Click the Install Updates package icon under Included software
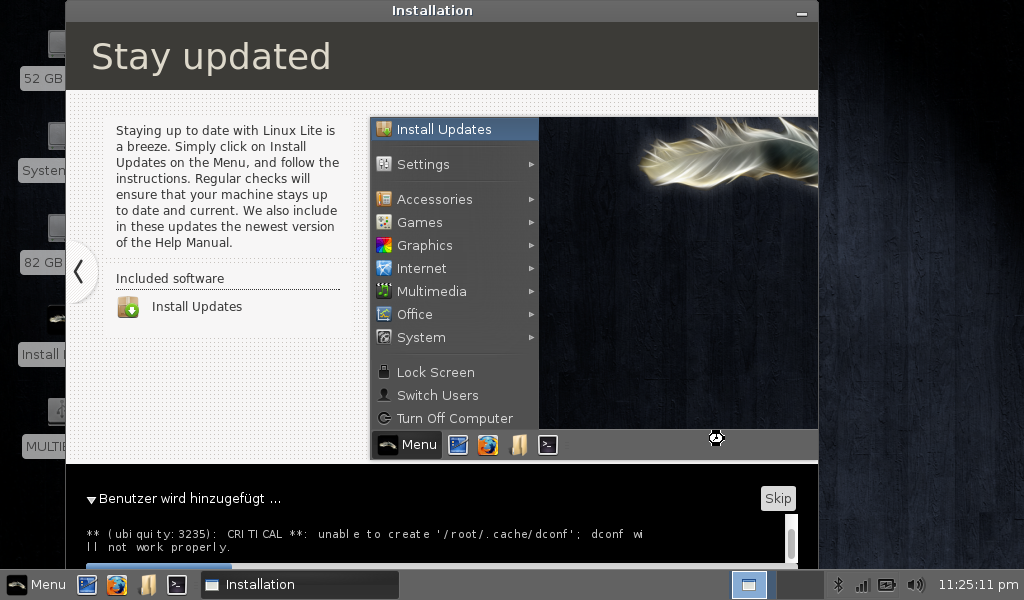This screenshot has width=1024, height=600. pyautogui.click(x=128, y=307)
